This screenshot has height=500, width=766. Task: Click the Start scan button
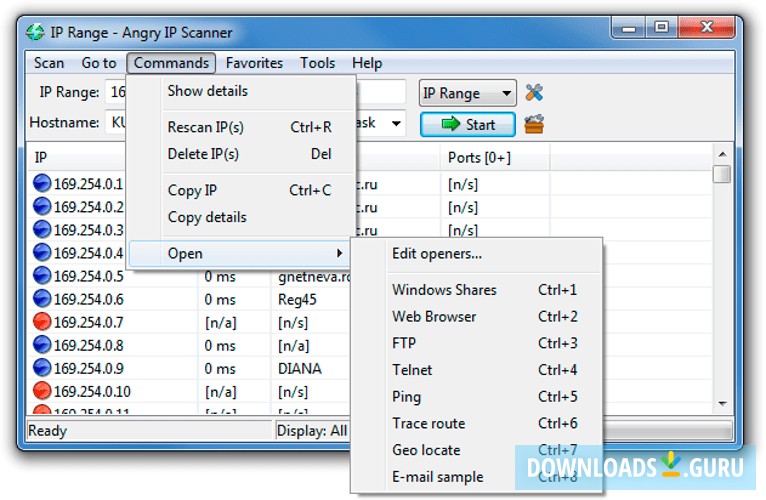pos(468,124)
